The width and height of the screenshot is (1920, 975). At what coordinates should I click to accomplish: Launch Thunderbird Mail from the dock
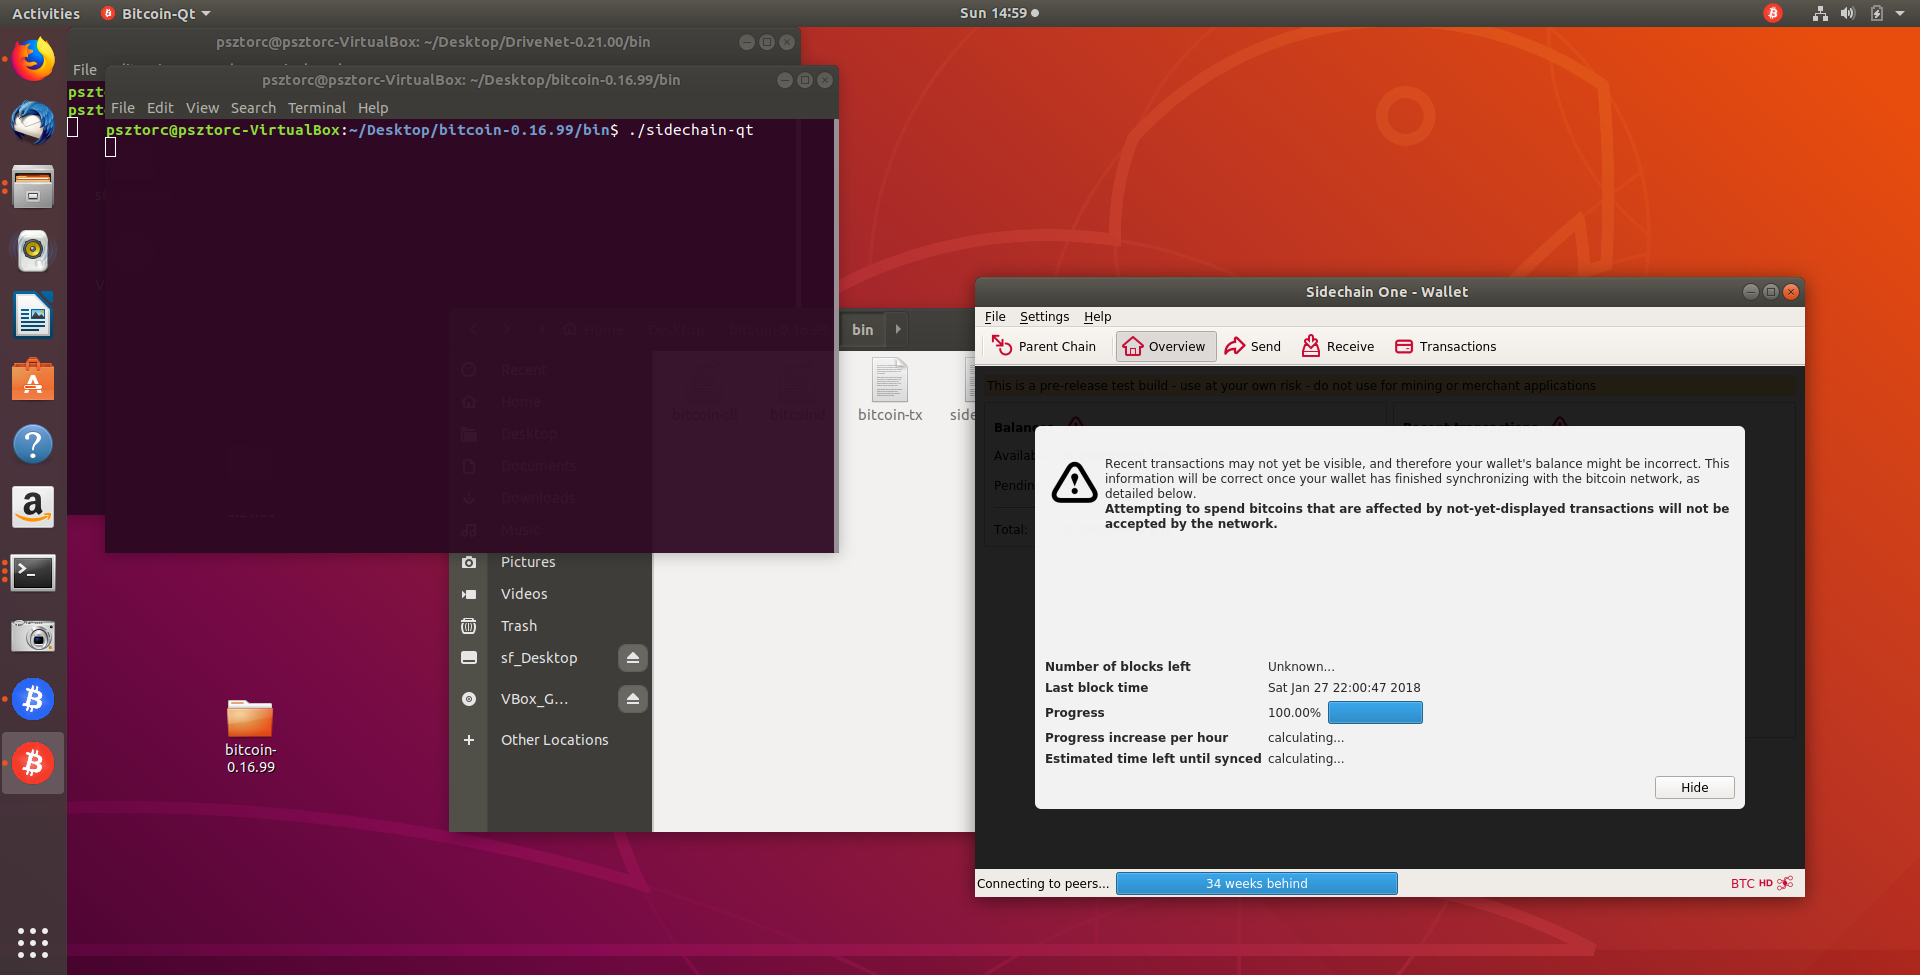[x=33, y=123]
